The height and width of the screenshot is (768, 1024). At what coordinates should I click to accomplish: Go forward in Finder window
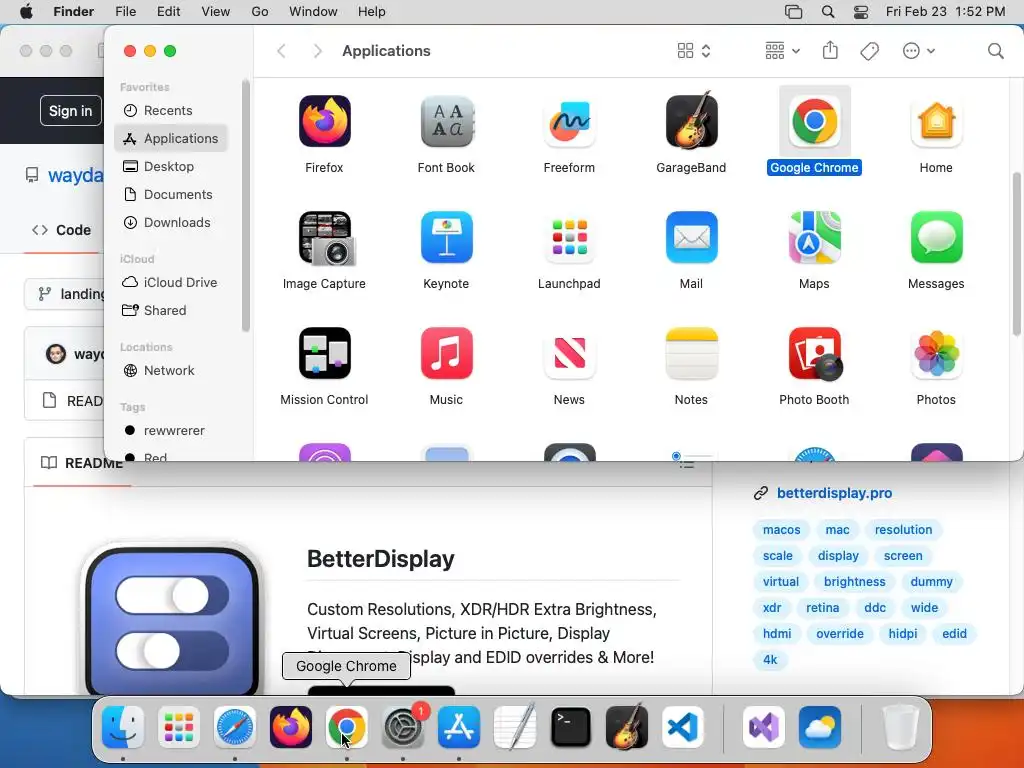click(317, 51)
